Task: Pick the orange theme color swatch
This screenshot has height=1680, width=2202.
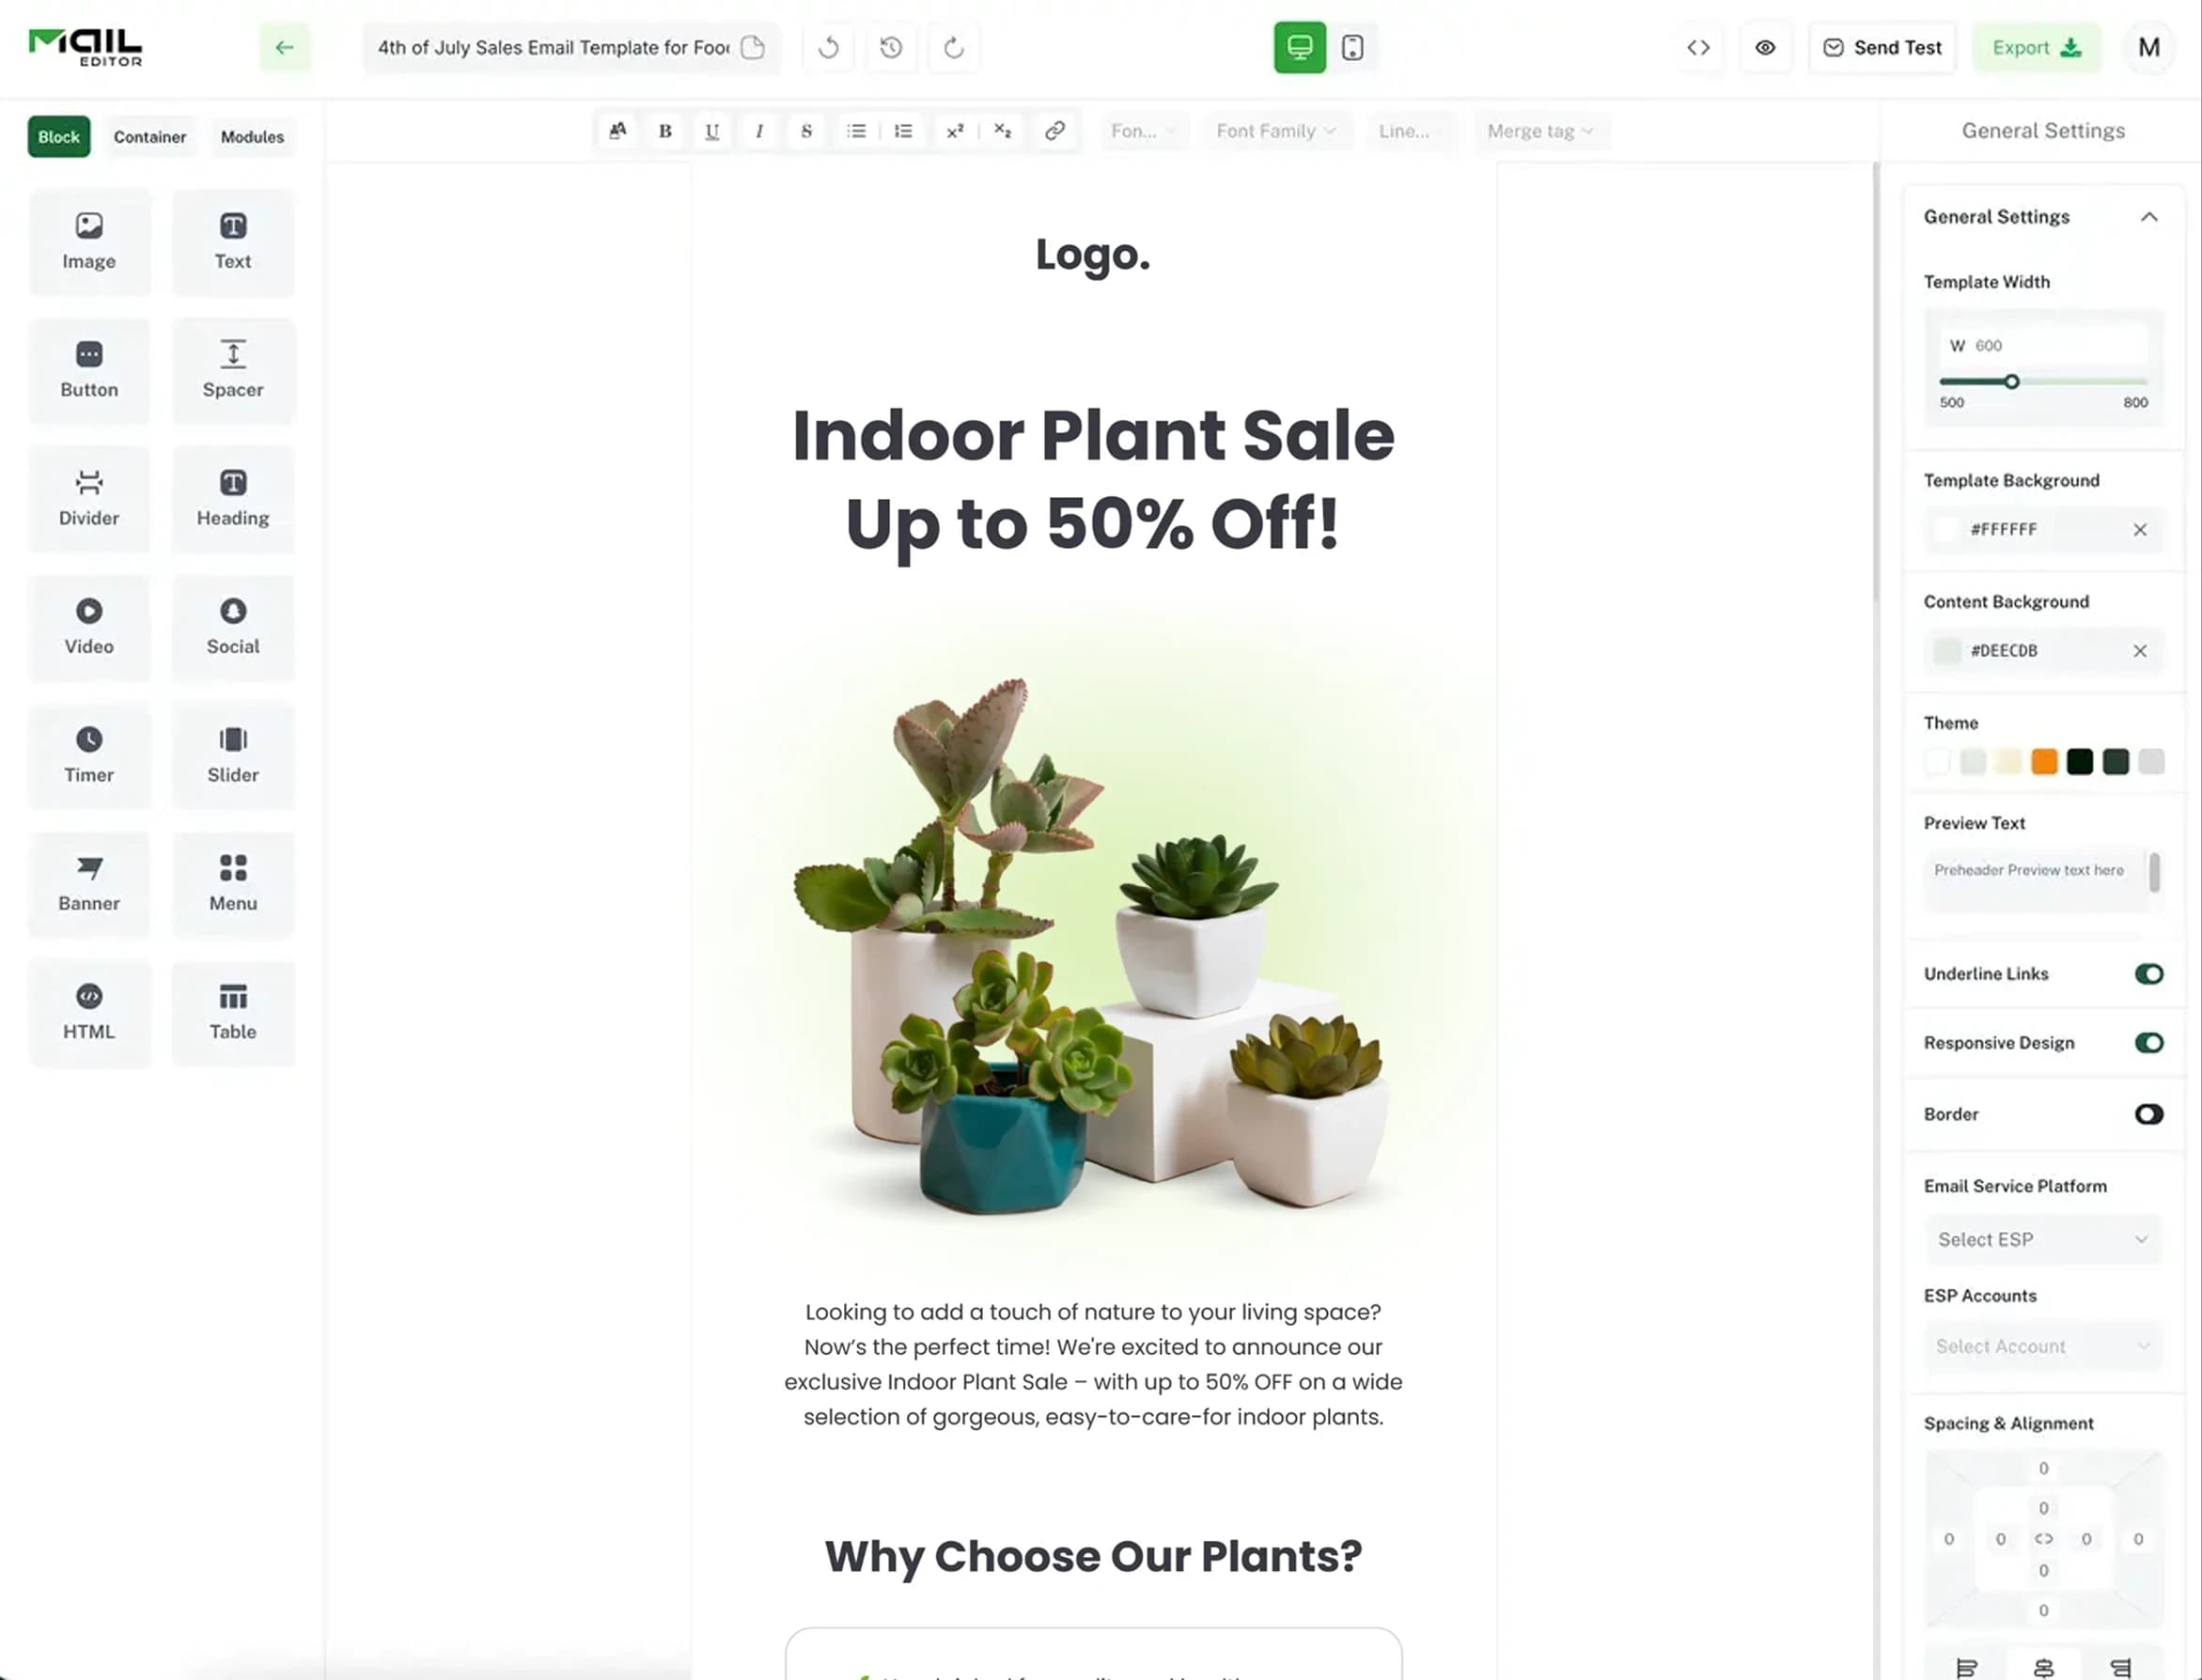Action: pyautogui.click(x=2044, y=762)
